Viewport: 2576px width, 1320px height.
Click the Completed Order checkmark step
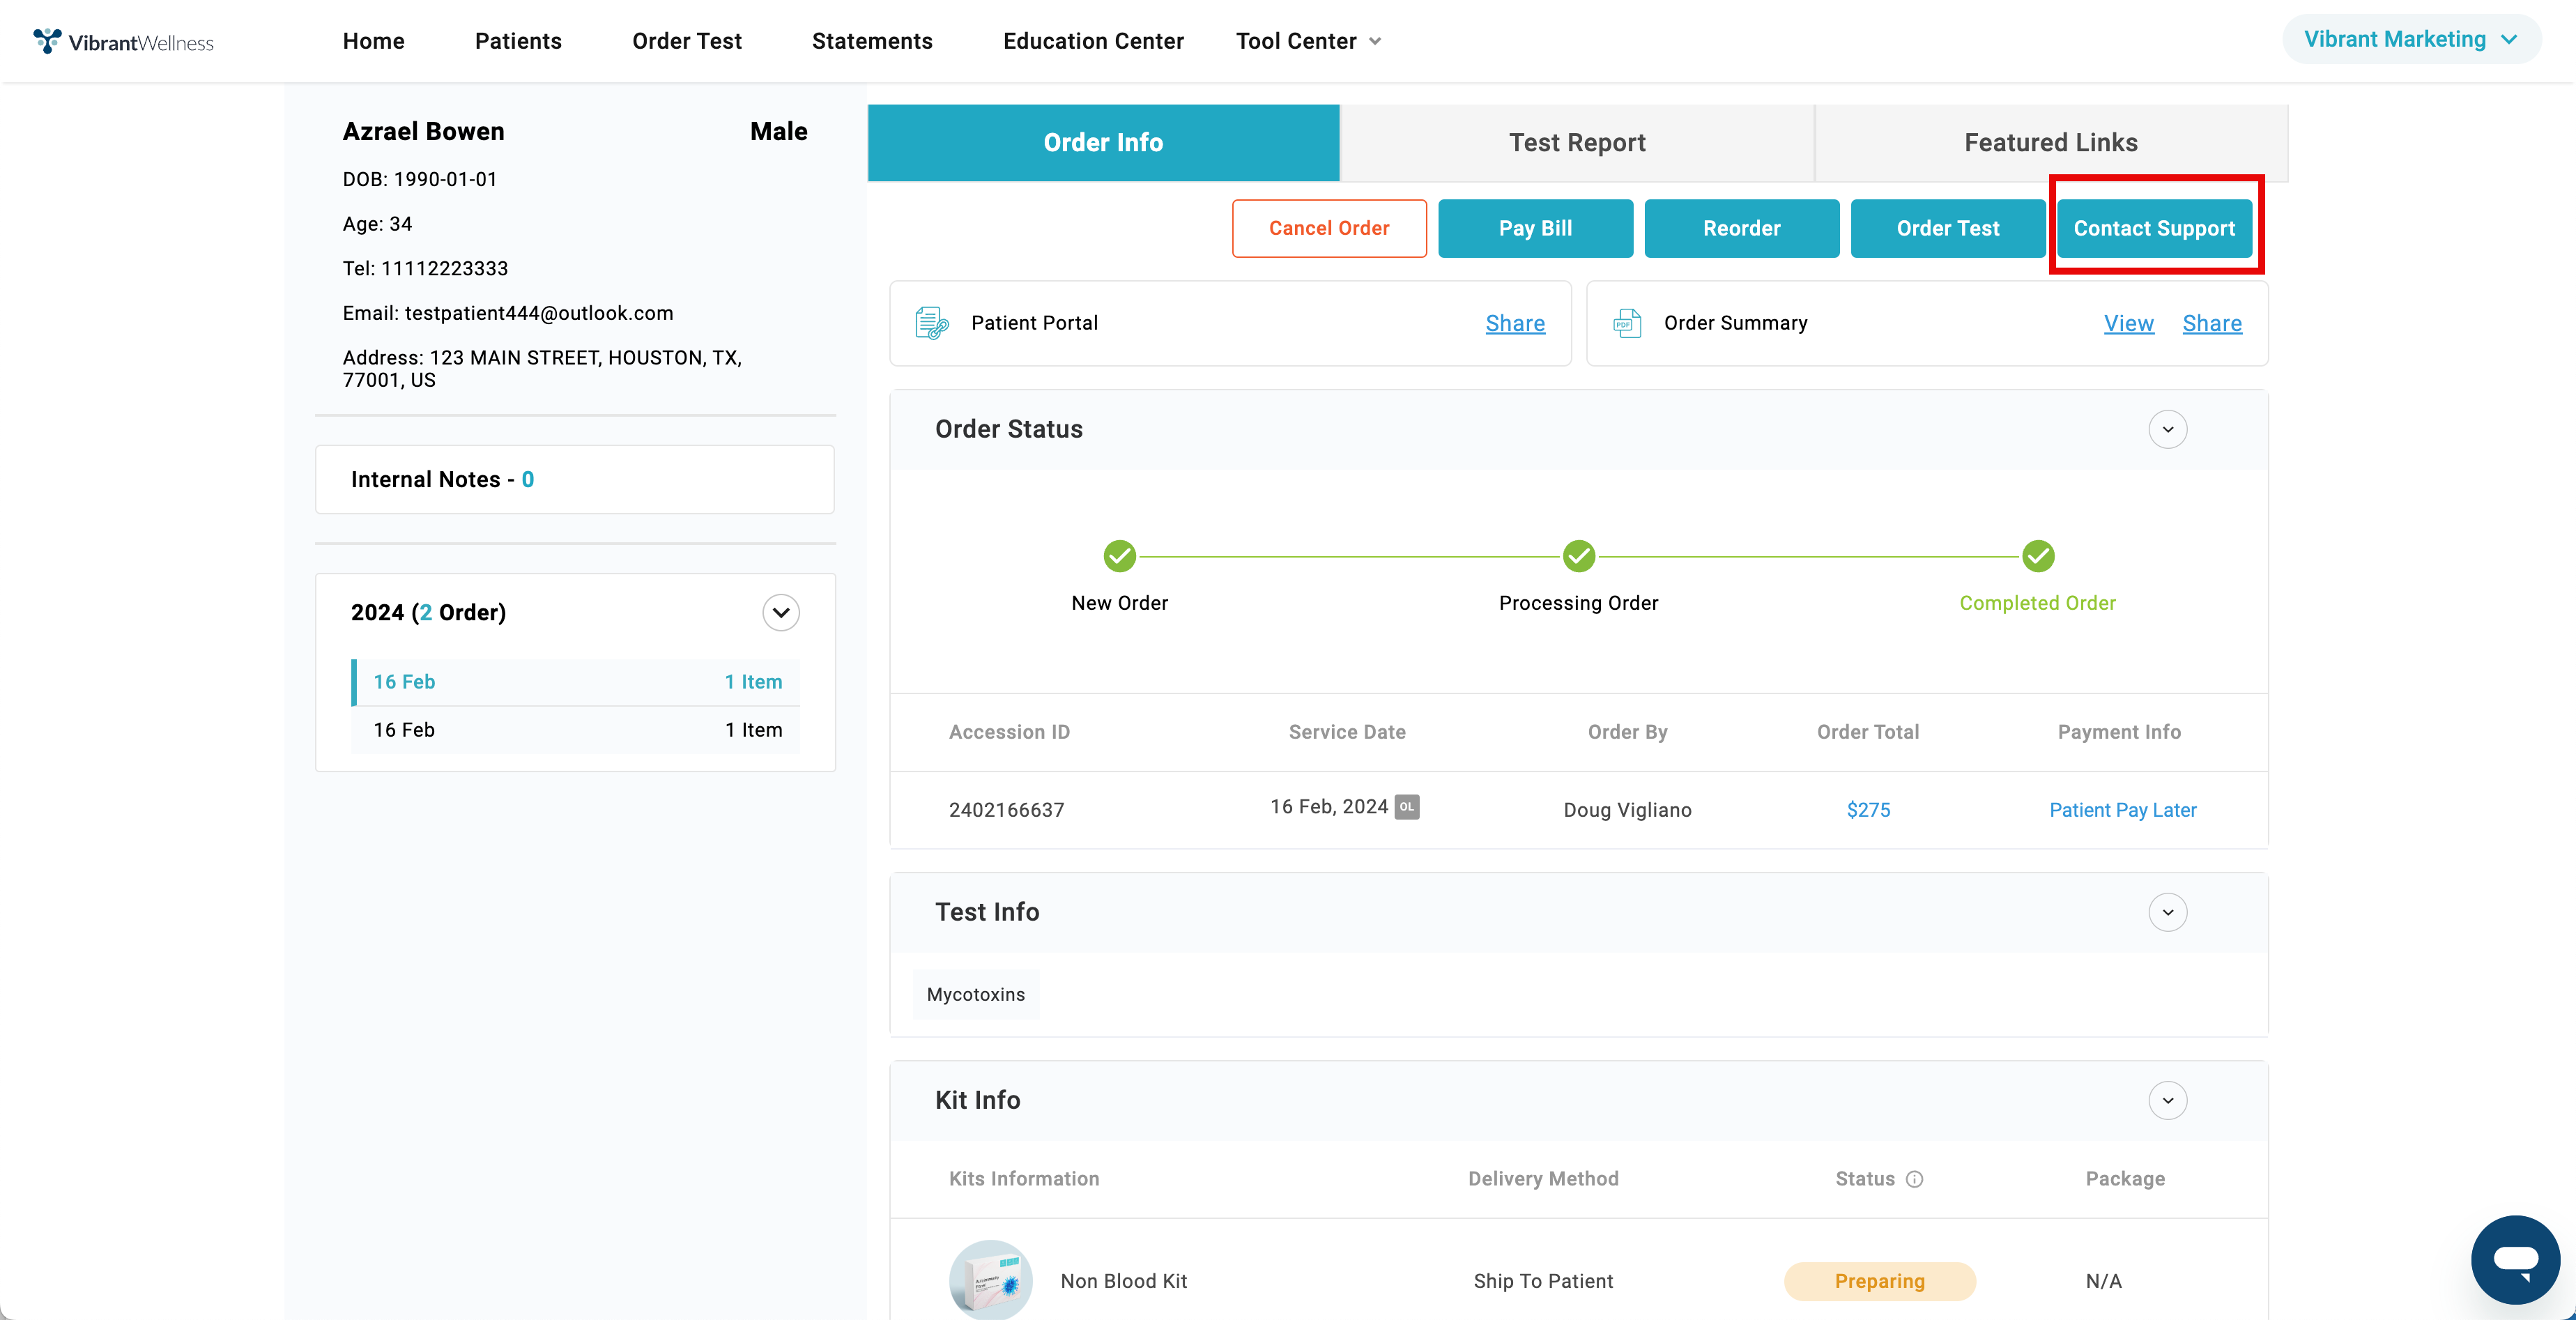[2037, 556]
